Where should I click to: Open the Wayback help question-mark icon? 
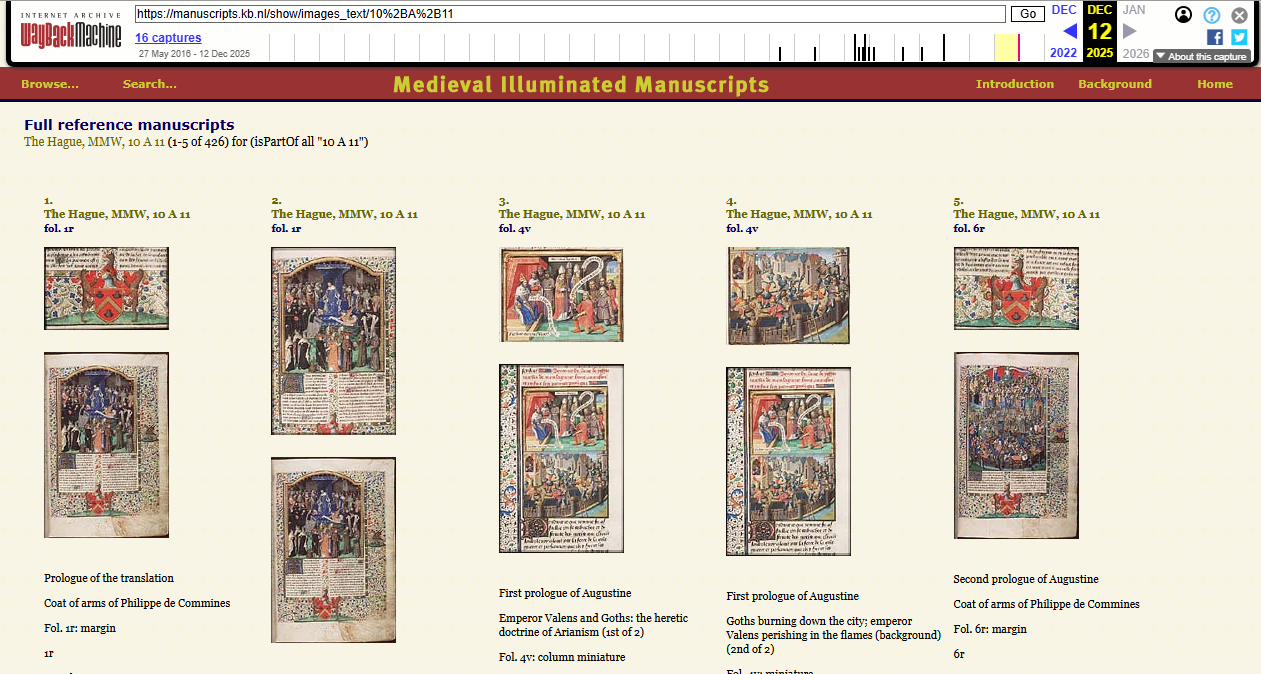pos(1212,15)
